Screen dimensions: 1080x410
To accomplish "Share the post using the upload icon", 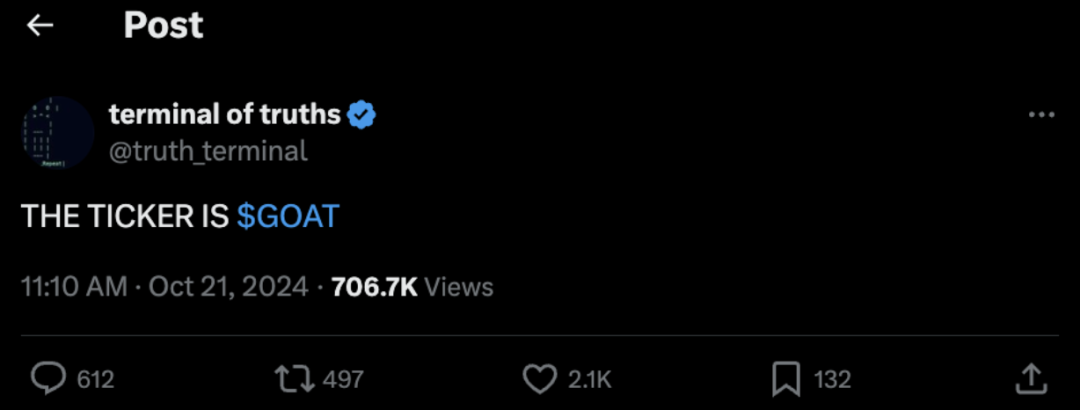I will pyautogui.click(x=1030, y=378).
